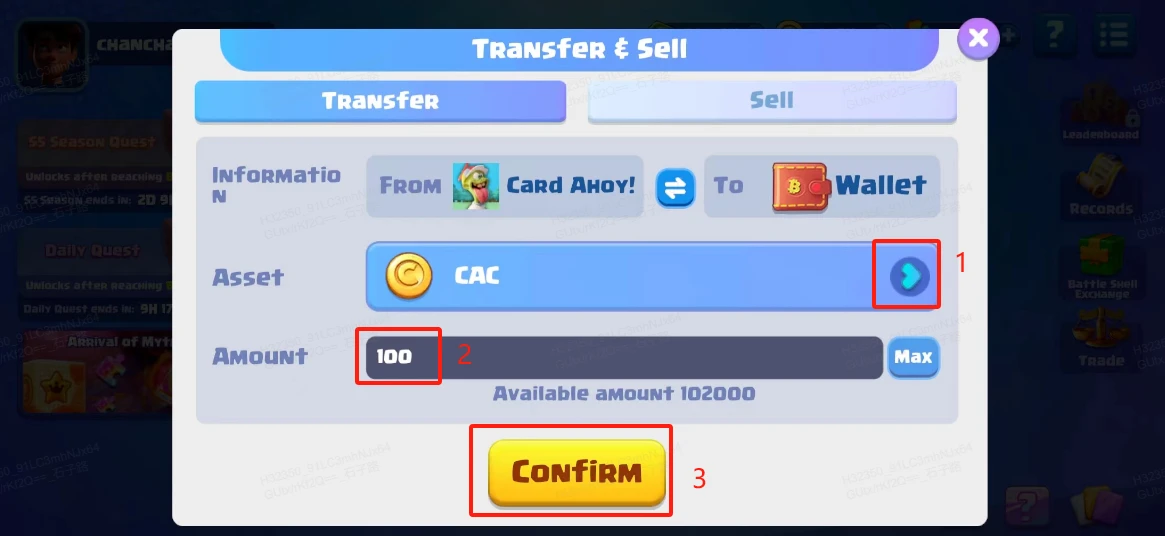This screenshot has width=1165, height=536.
Task: Open Battle Shell Exchange icon
Action: pos(1102,267)
